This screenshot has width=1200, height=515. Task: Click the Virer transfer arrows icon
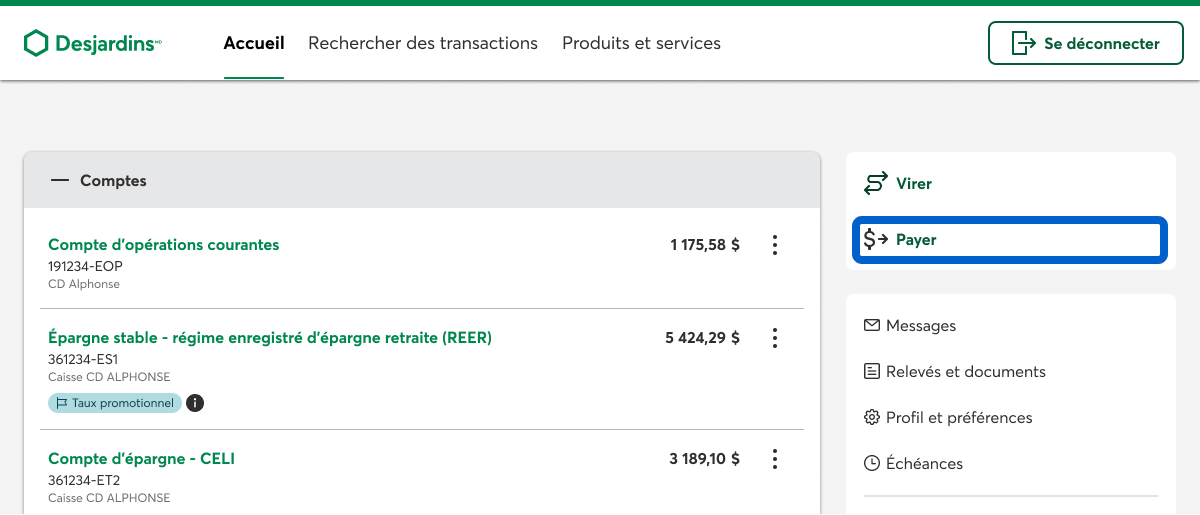[x=876, y=184]
